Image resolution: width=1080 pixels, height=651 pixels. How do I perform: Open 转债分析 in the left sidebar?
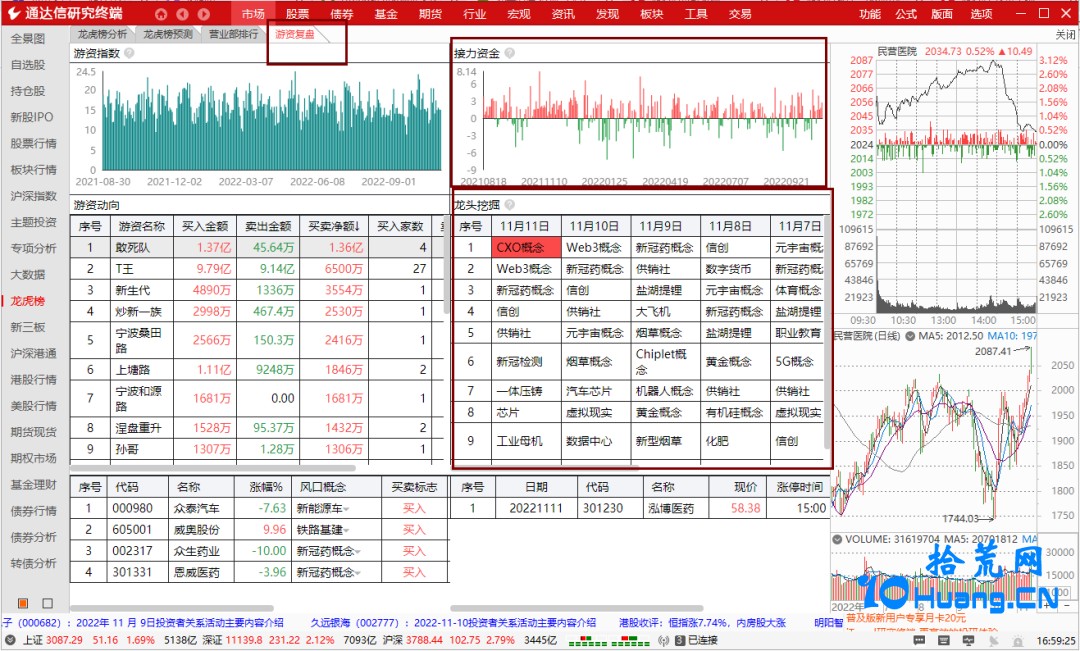(34, 564)
